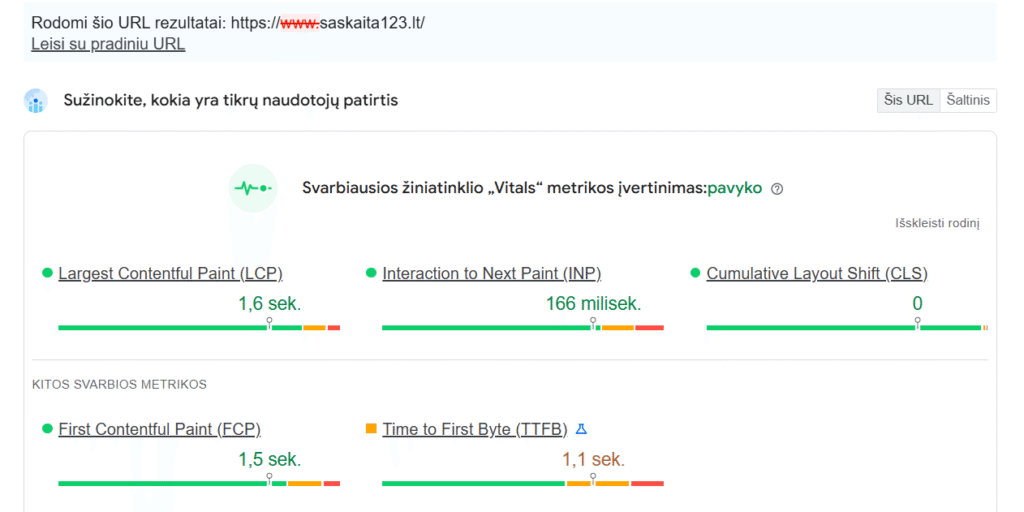The height and width of the screenshot is (512, 1024).
Task: Click the experimental flask icon next to TTFB
Action: coord(581,429)
